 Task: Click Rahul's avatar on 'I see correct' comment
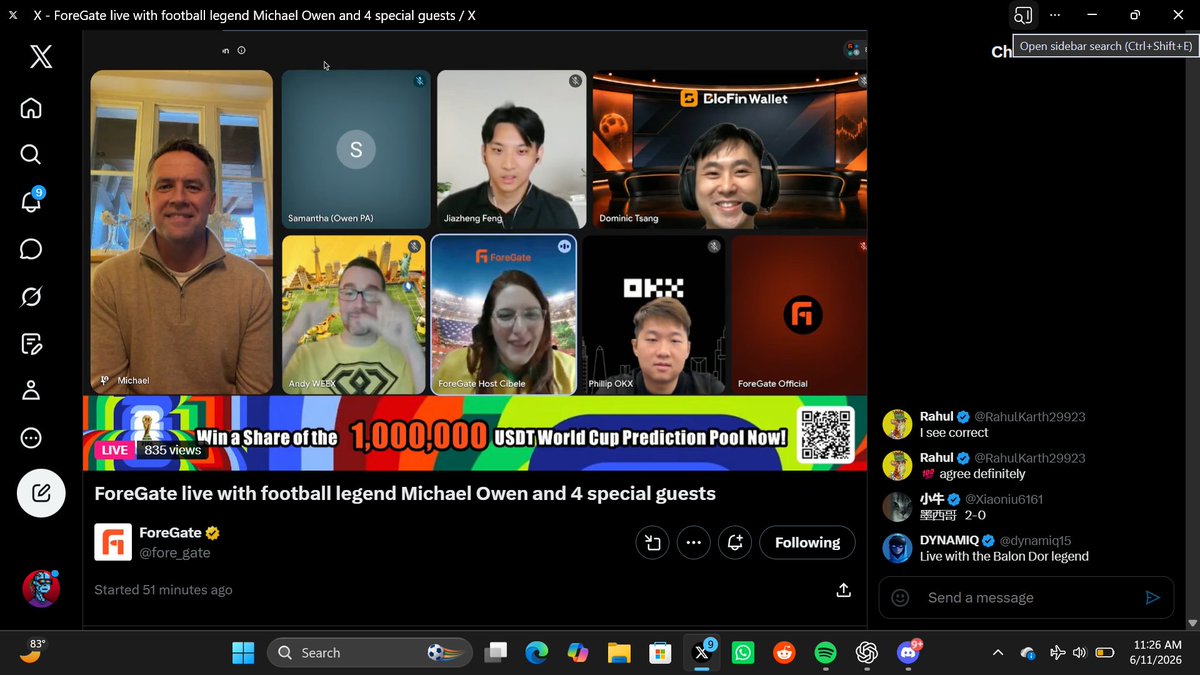[x=897, y=424]
